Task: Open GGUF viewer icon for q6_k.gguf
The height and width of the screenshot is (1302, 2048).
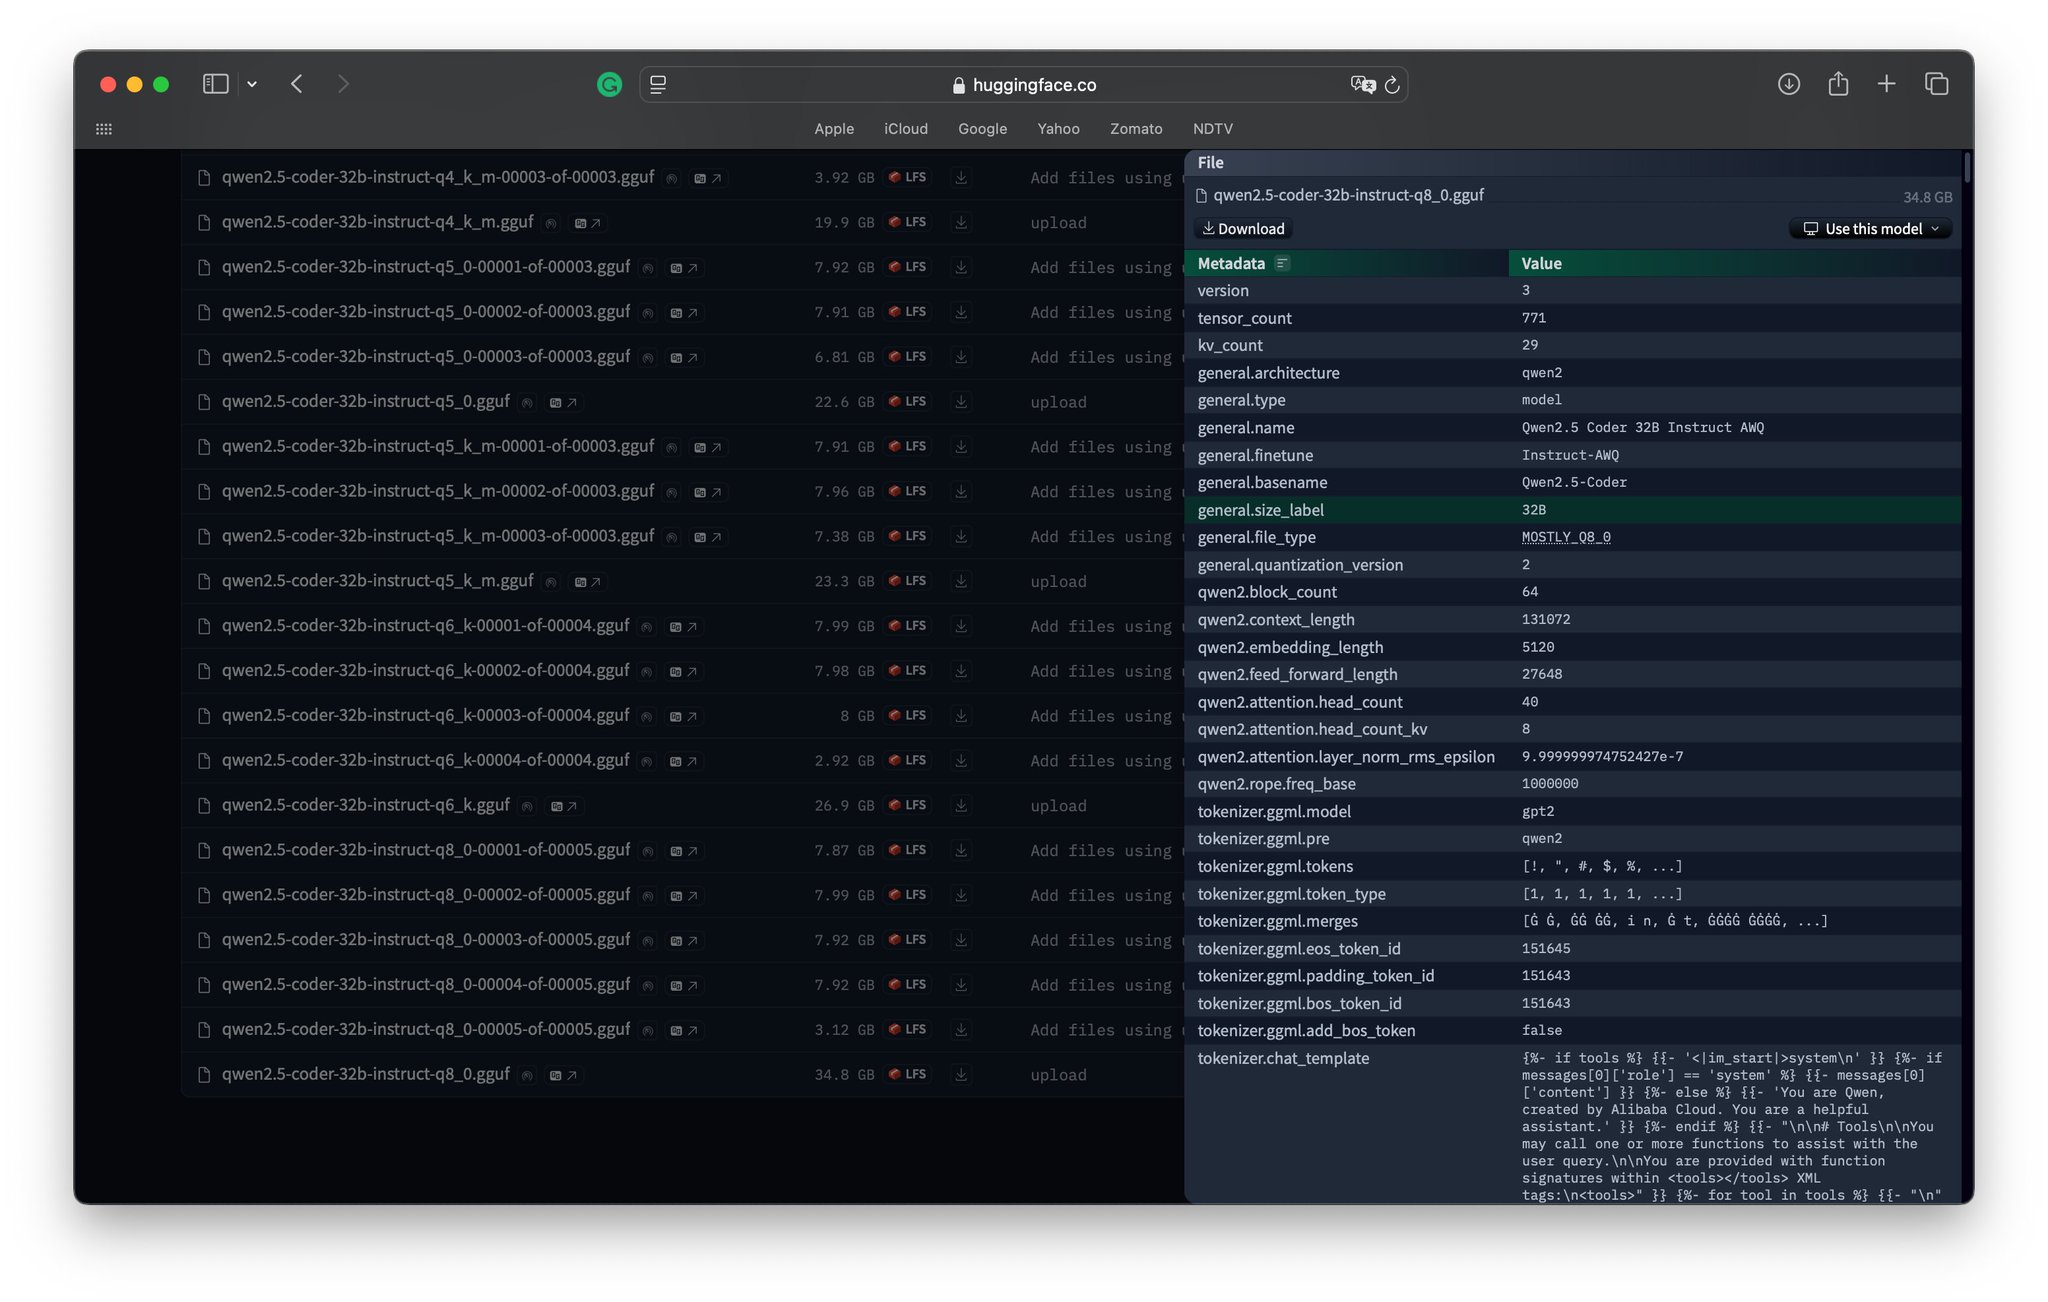Action: pyautogui.click(x=563, y=806)
